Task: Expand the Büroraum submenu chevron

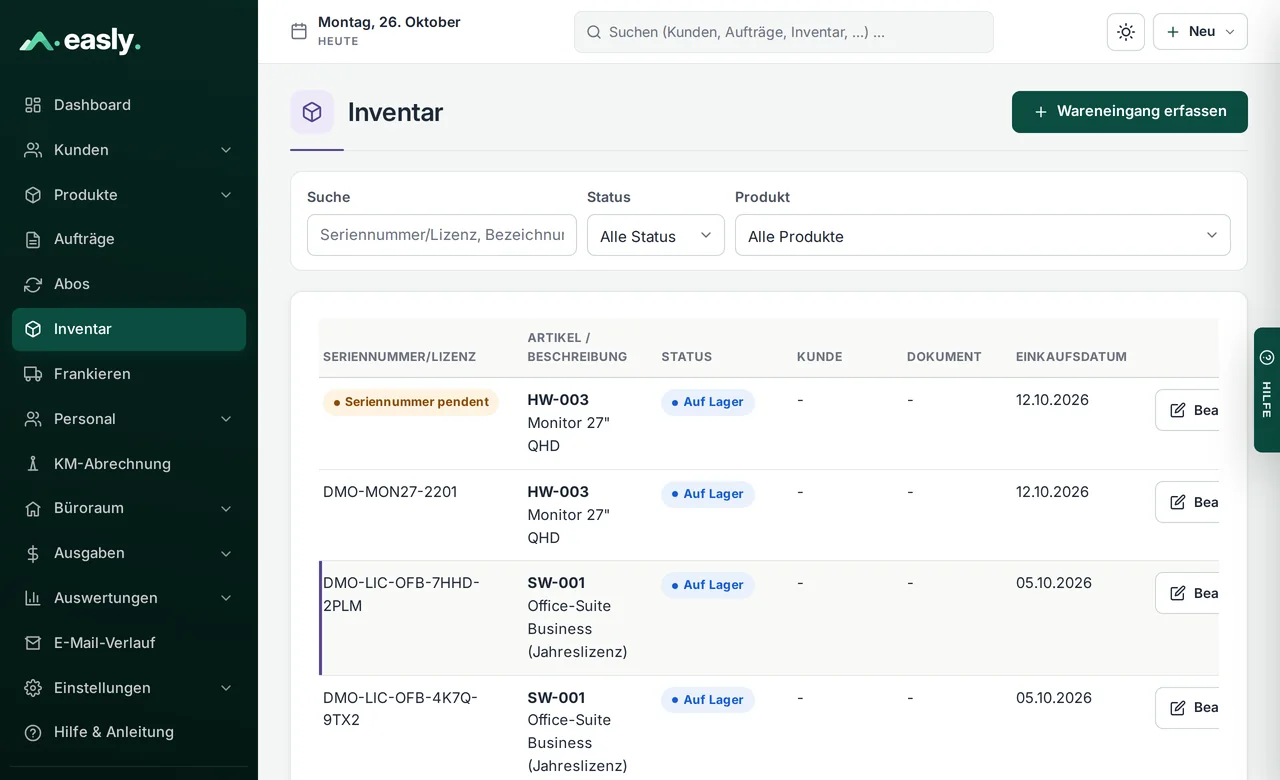Action: coord(226,508)
